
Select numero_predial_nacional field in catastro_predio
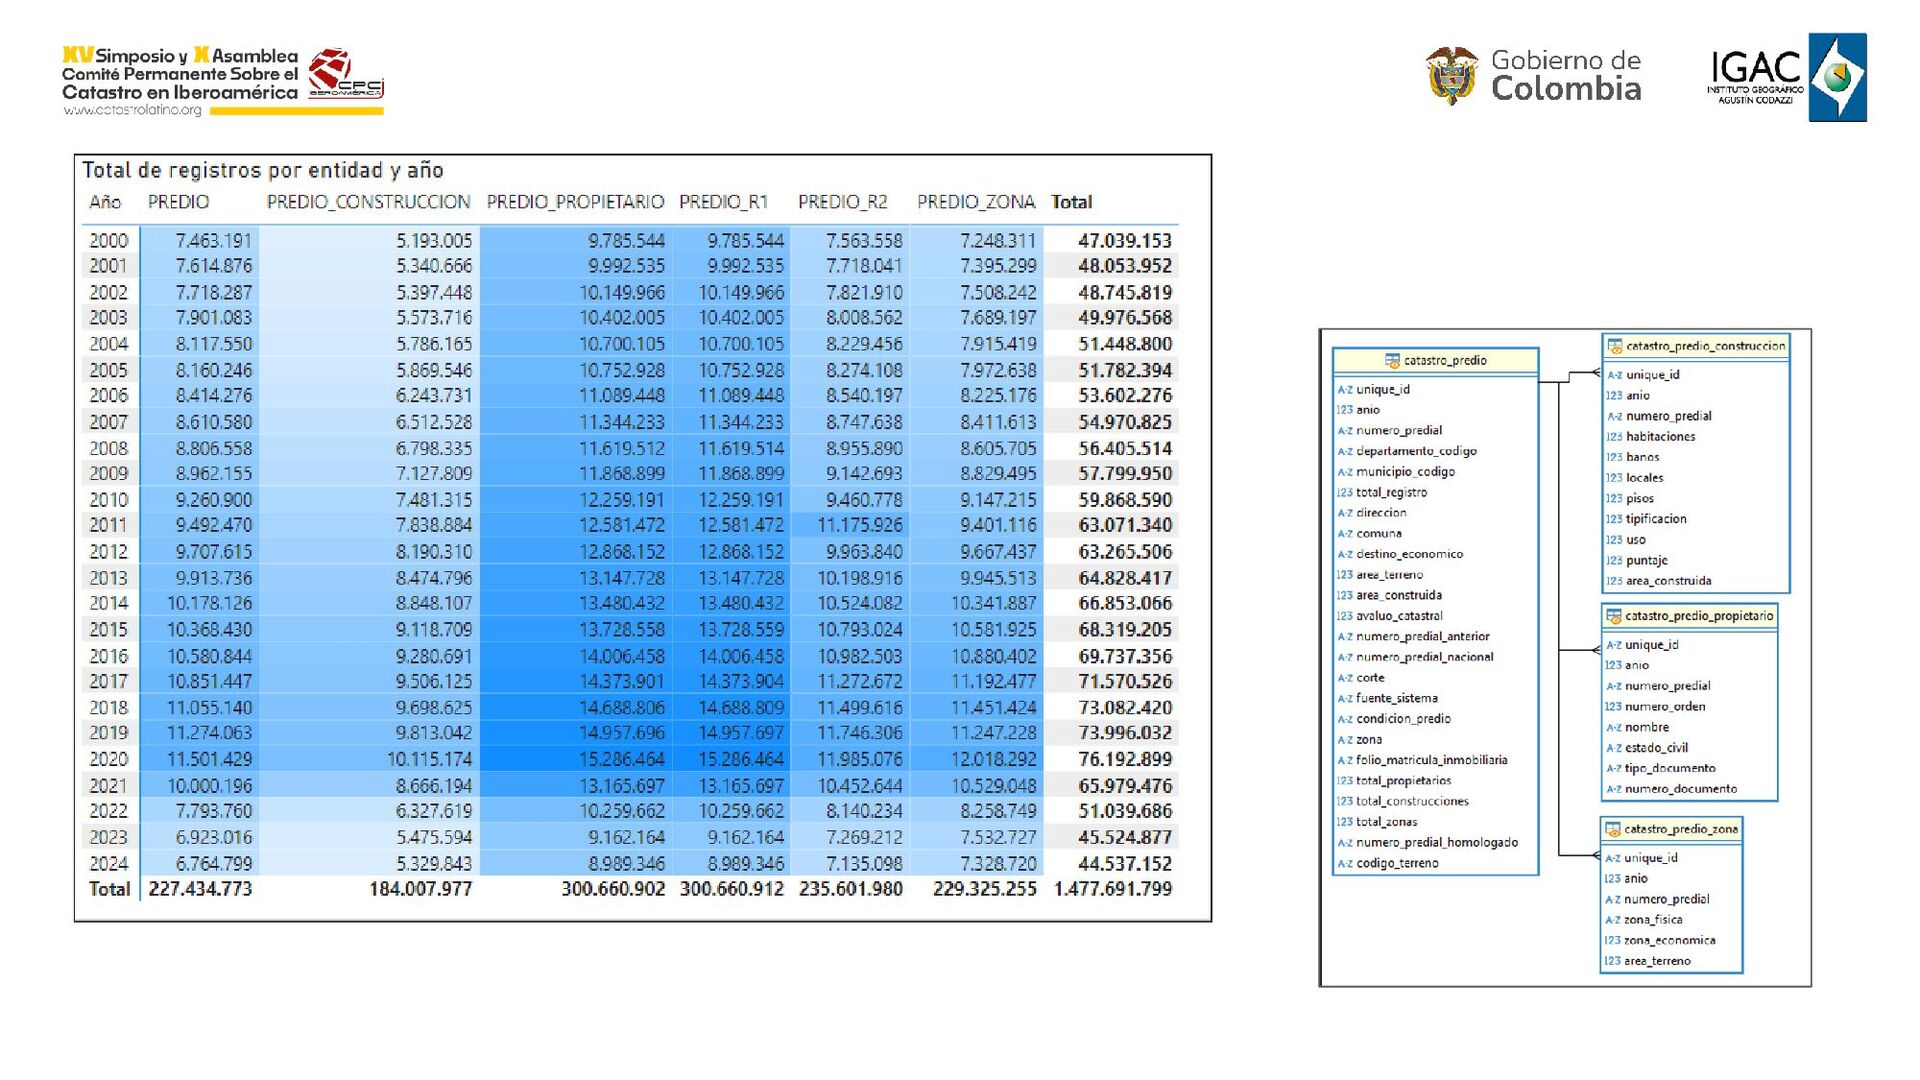click(1424, 657)
